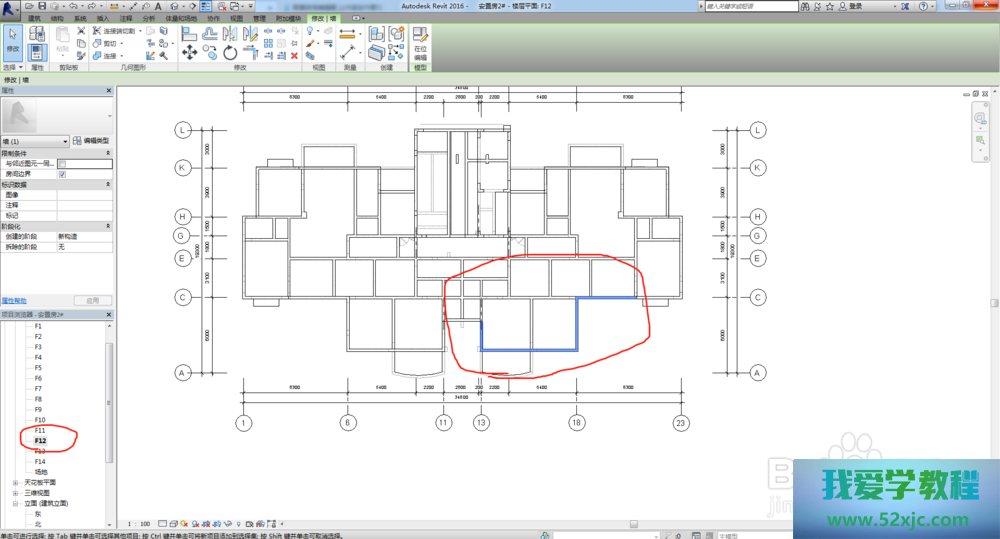1000x539 pixels.
Task: Click the 1 : 100 view scale control
Action: [139, 524]
